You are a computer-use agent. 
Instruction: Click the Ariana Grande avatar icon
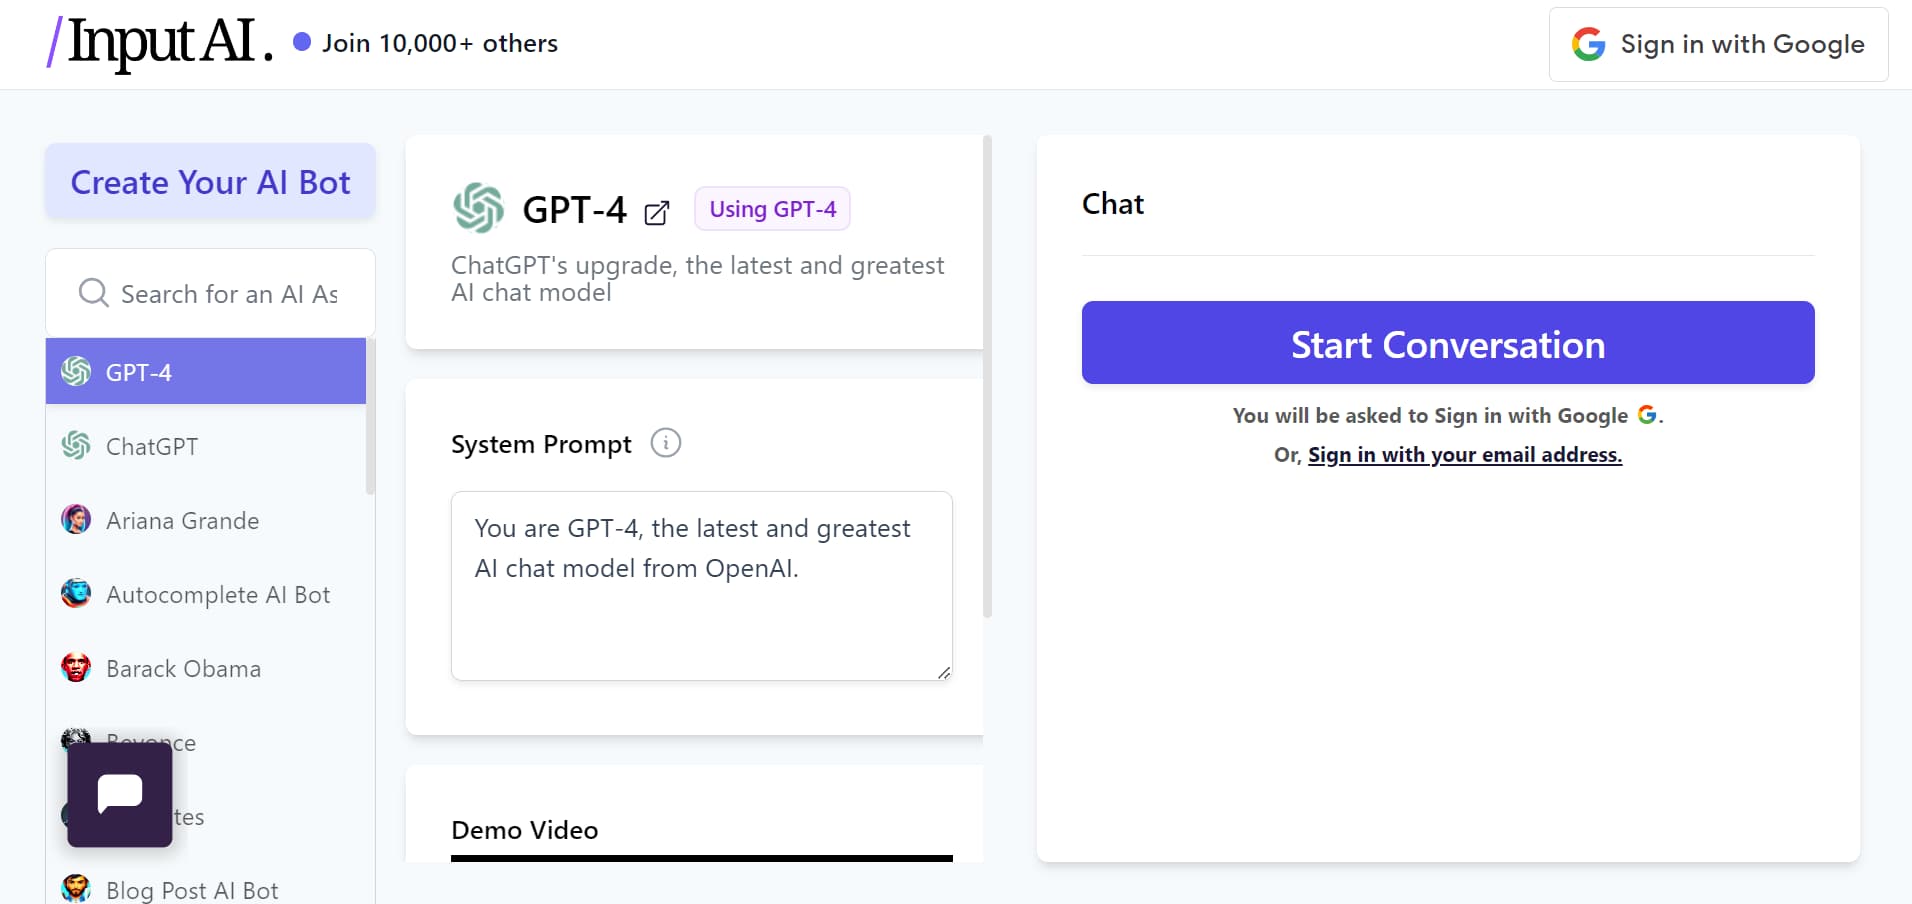click(x=76, y=520)
